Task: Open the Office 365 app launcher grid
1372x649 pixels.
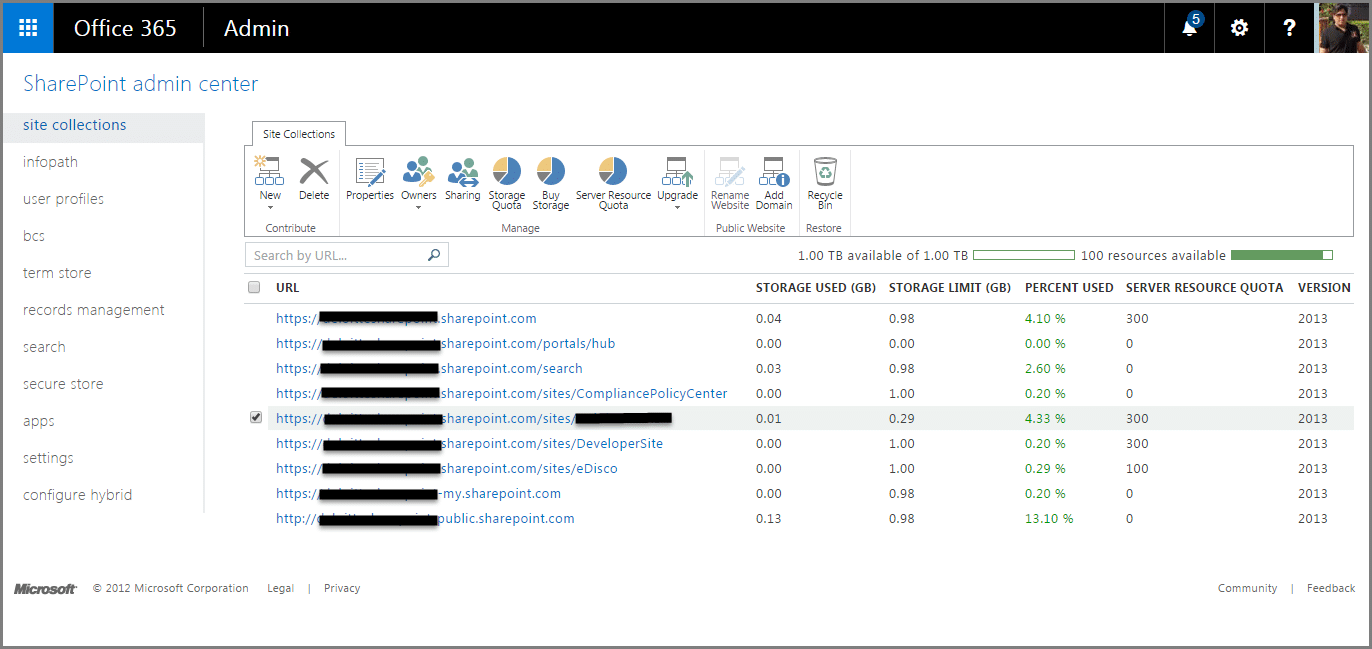Action: pyautogui.click(x=28, y=28)
